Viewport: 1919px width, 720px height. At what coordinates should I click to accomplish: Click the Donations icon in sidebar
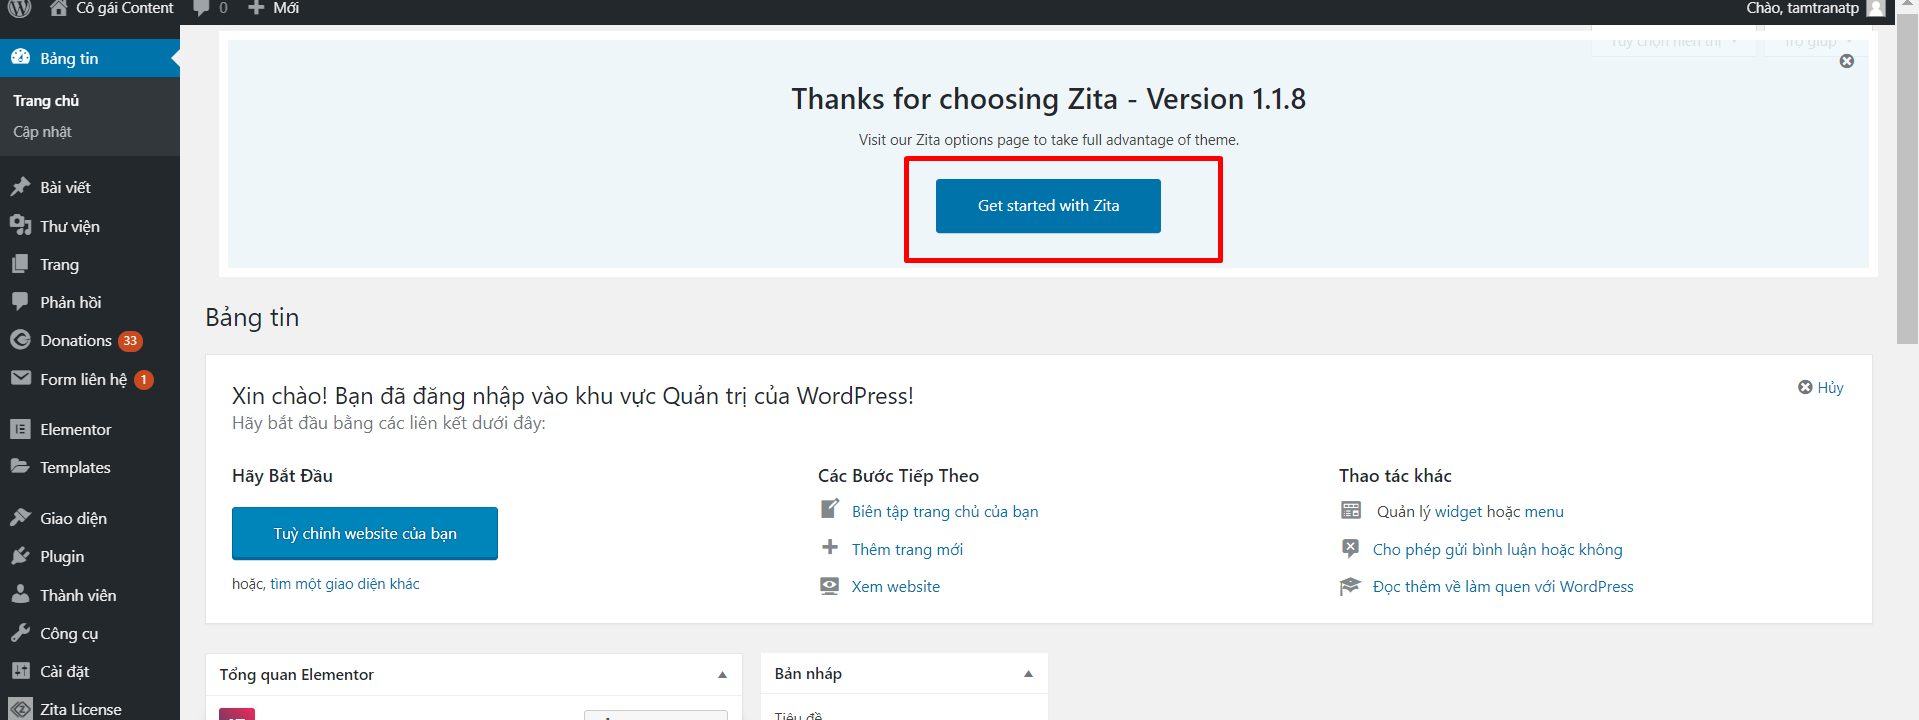click(x=20, y=340)
